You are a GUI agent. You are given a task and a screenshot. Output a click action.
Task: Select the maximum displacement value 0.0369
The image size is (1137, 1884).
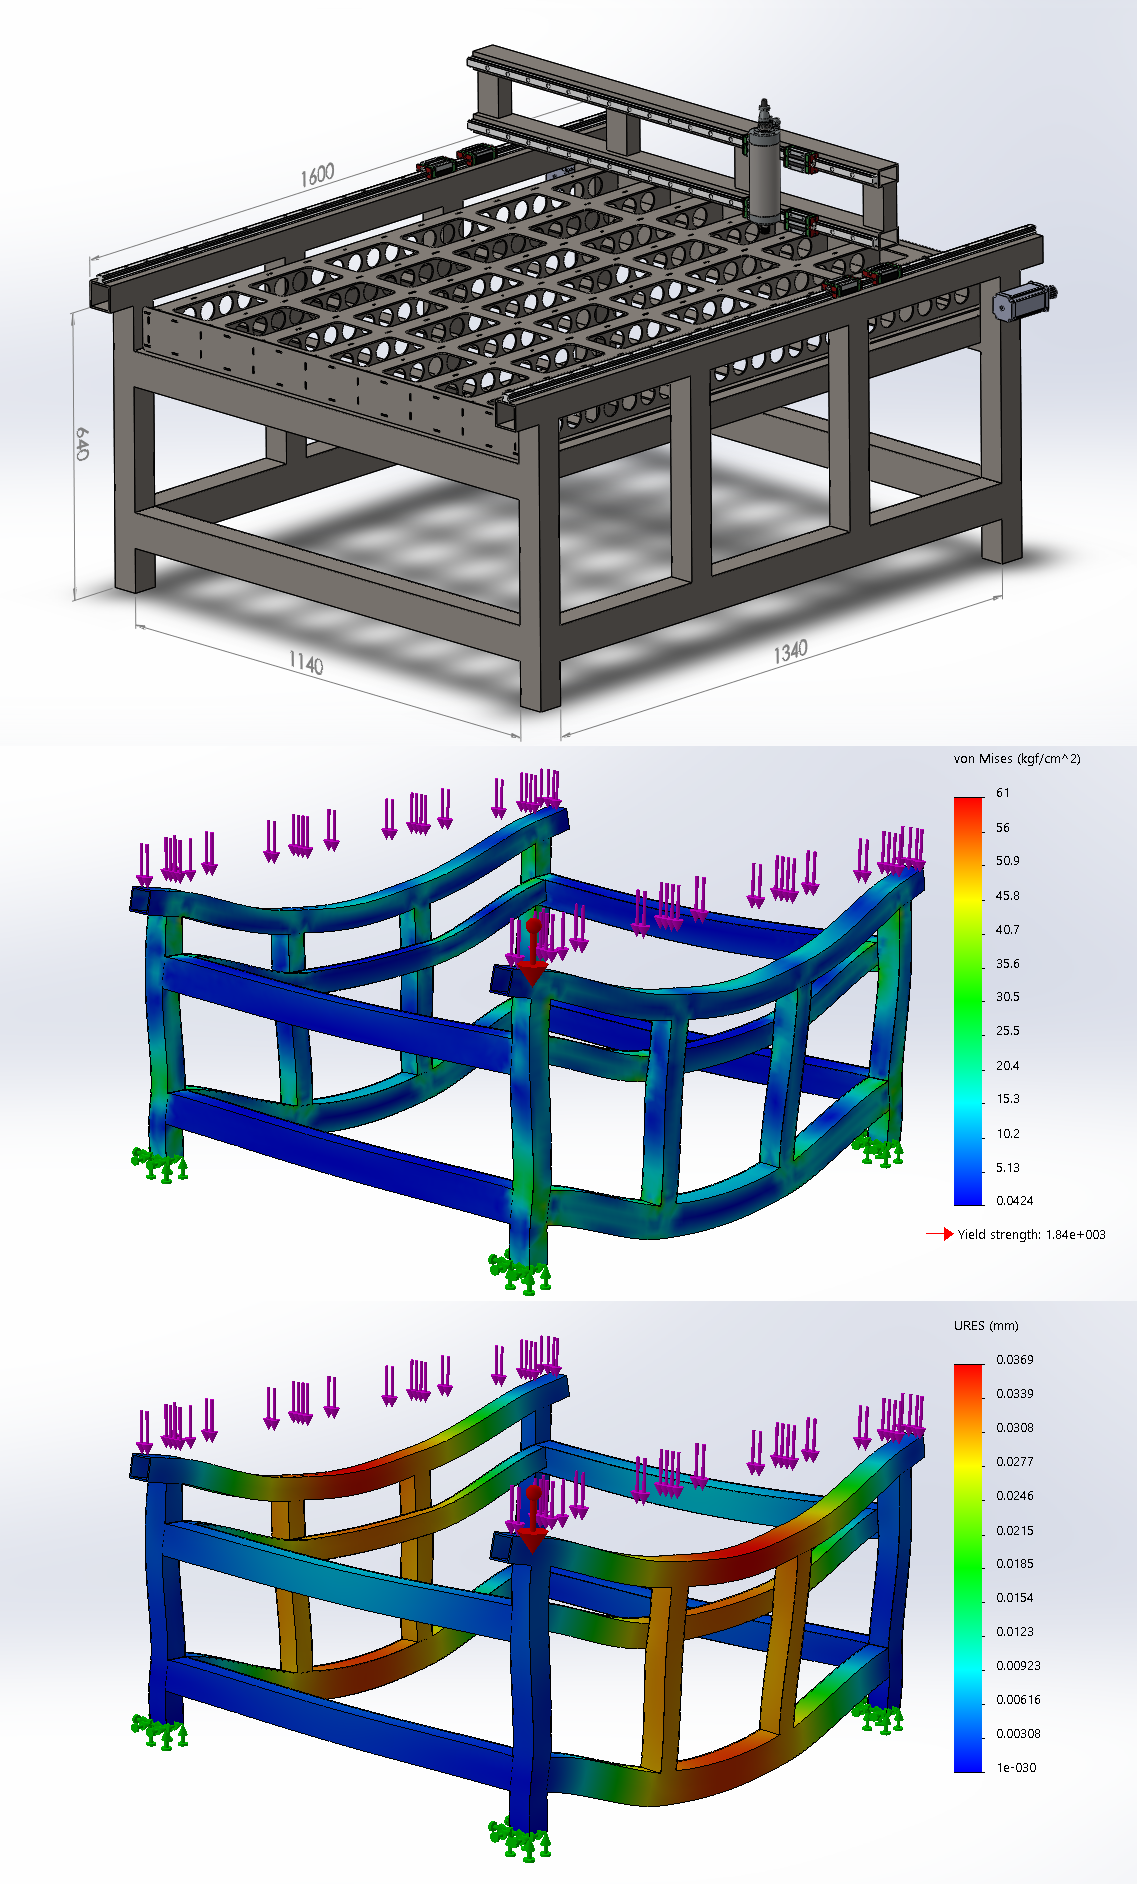click(x=1015, y=1360)
